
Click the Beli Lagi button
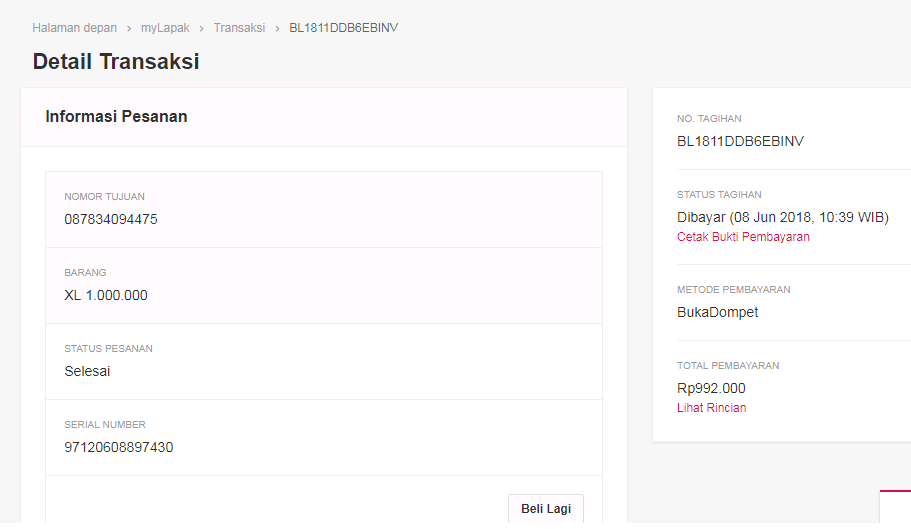[546, 509]
